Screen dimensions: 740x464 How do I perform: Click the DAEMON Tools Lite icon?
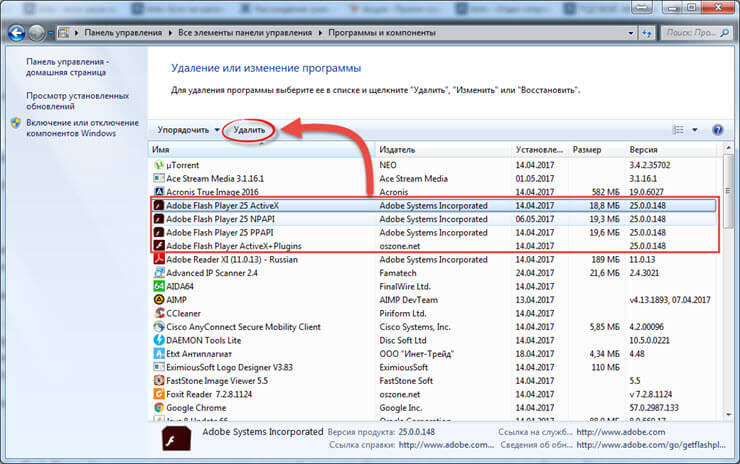tap(159, 340)
